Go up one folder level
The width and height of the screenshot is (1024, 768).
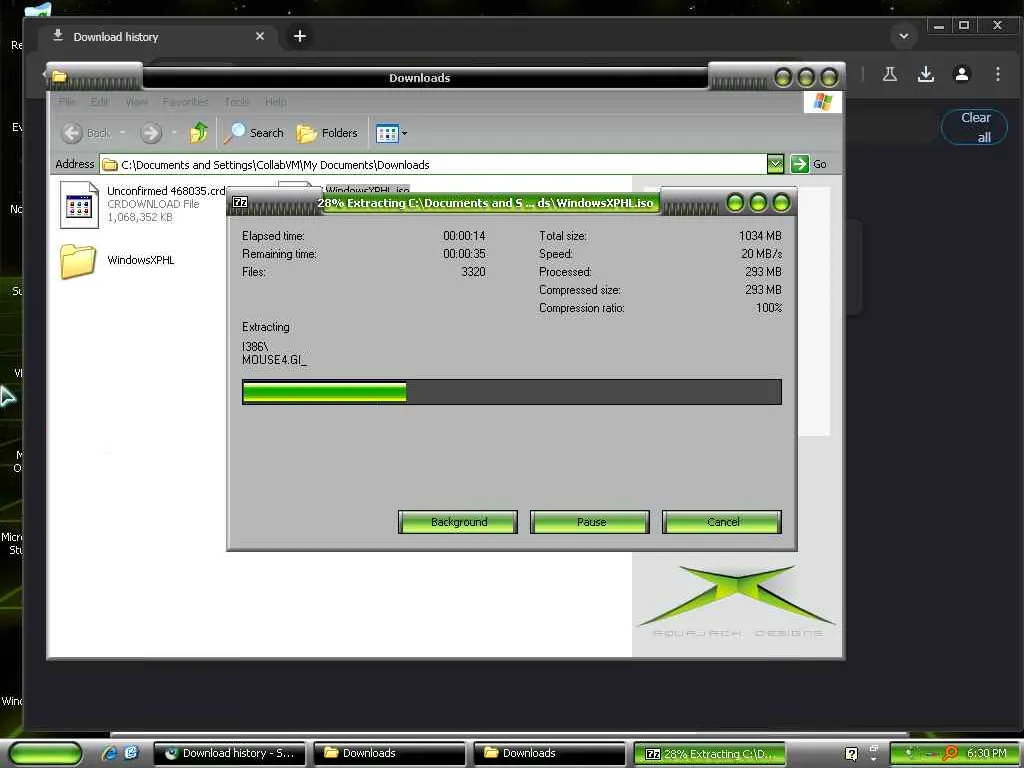(x=199, y=133)
